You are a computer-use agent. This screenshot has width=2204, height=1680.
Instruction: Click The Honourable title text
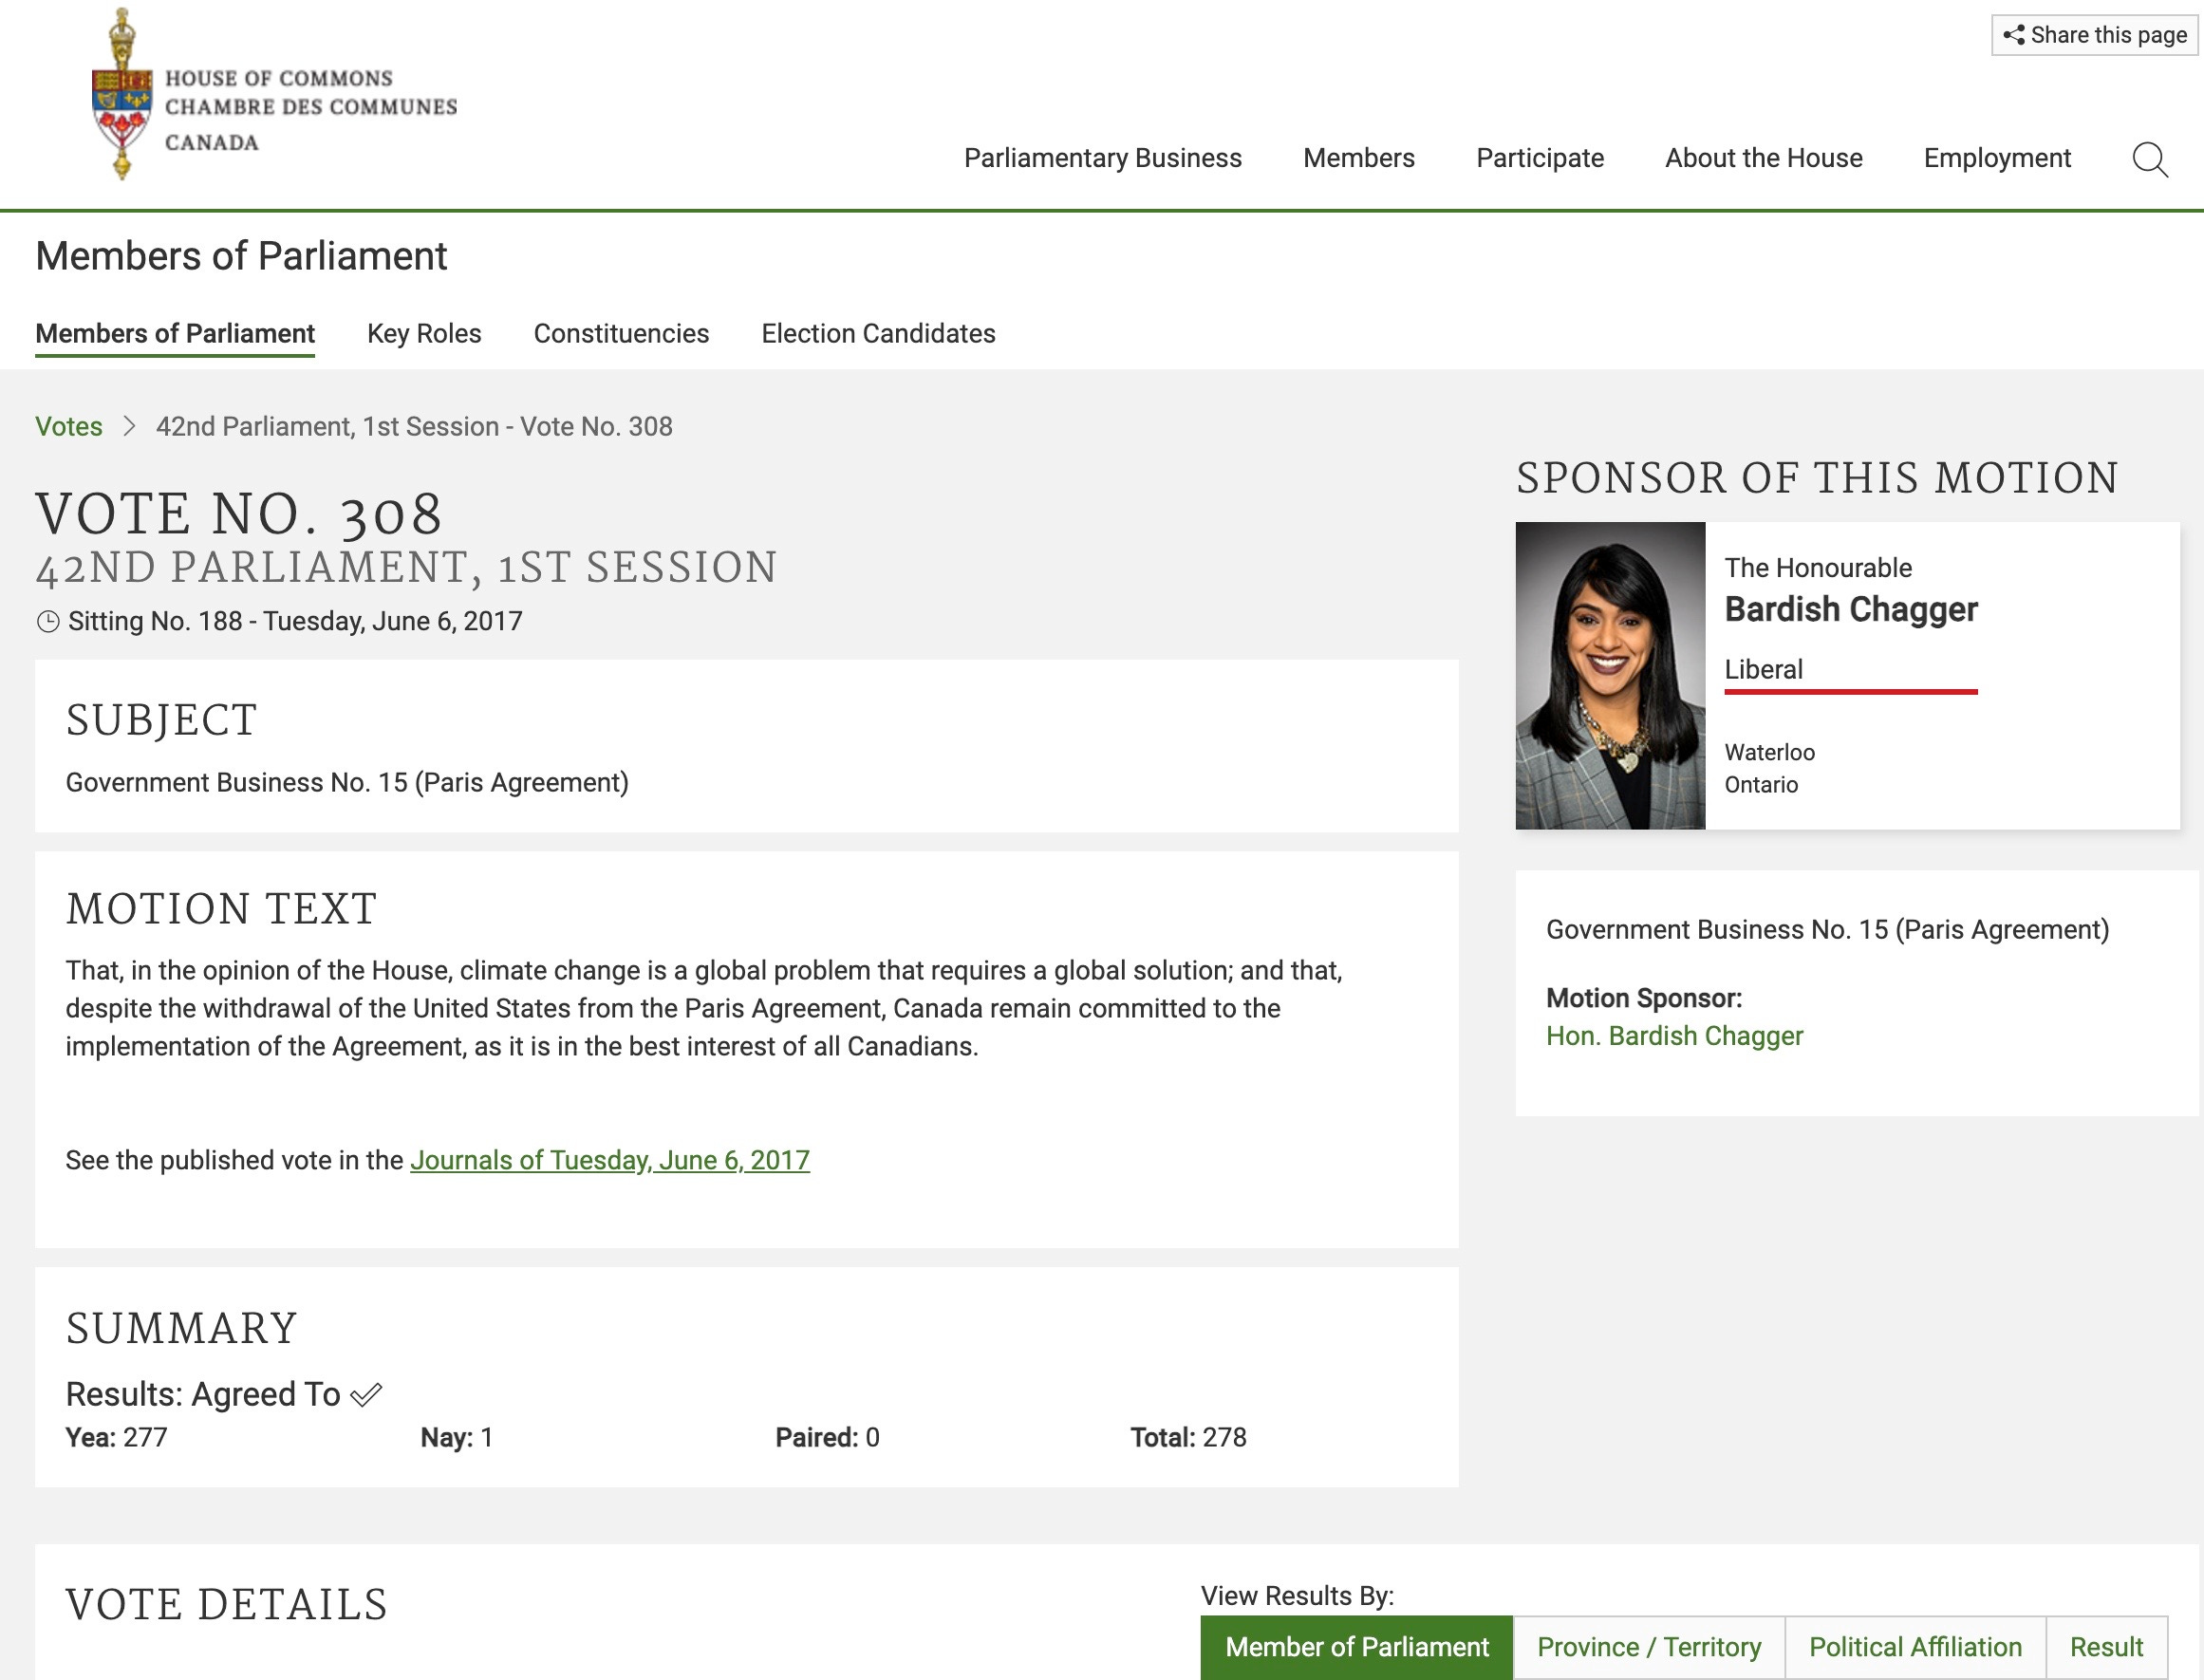point(1818,567)
